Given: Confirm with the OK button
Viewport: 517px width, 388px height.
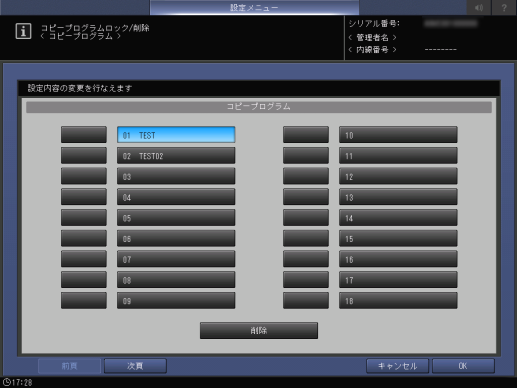Looking at the screenshot, I should [x=463, y=366].
